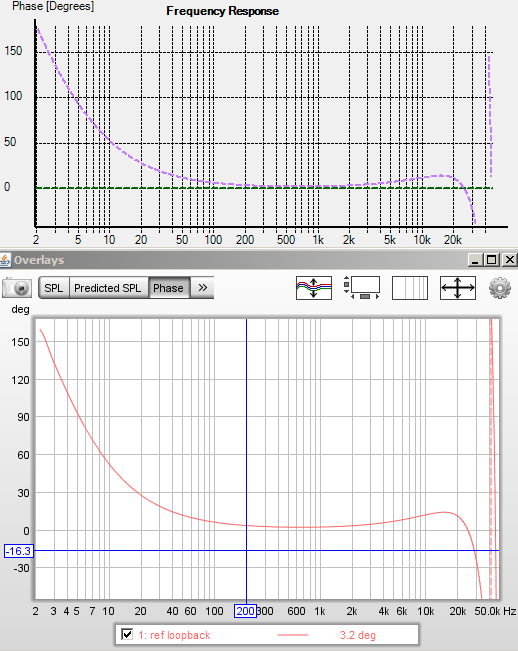518x651 pixels.
Task: Click the 200 Hz cursor frequency box
Action: click(245, 611)
